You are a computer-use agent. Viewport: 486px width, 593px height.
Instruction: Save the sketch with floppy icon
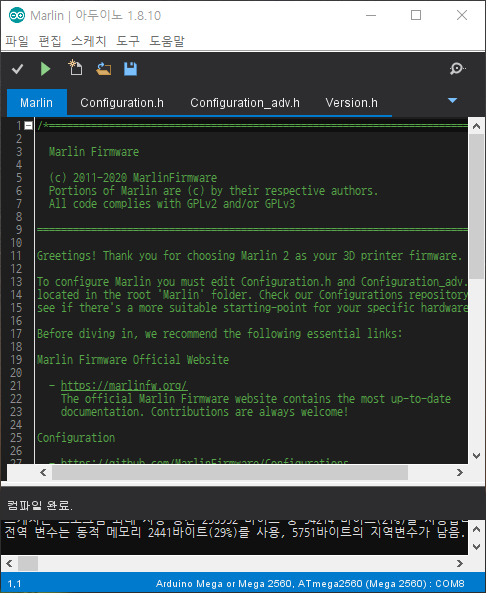[130, 69]
